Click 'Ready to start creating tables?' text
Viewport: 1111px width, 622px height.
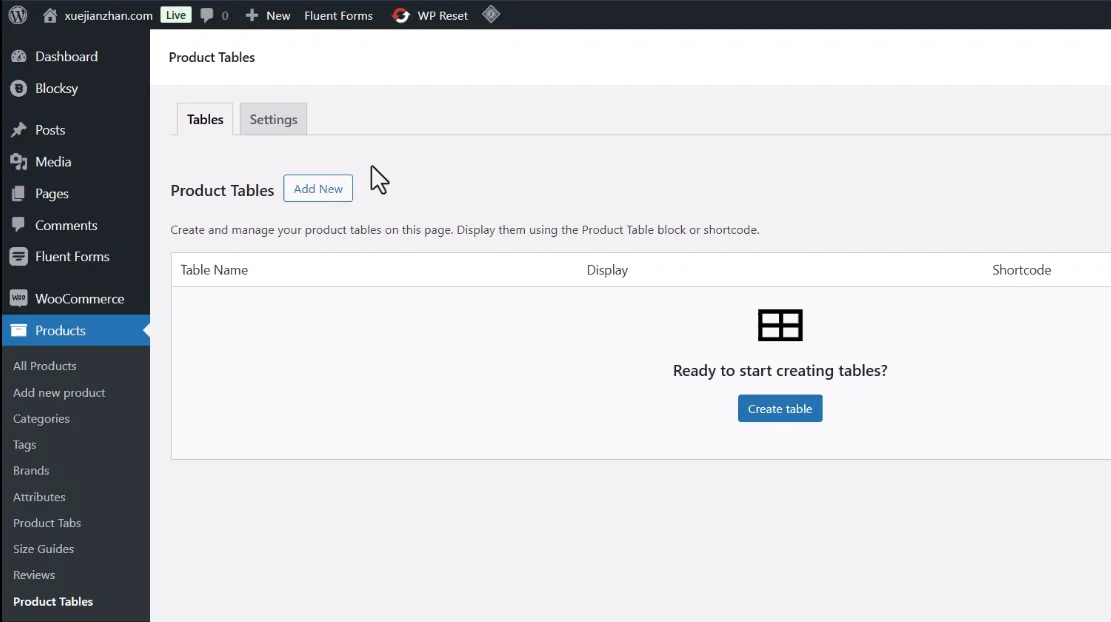[780, 371]
